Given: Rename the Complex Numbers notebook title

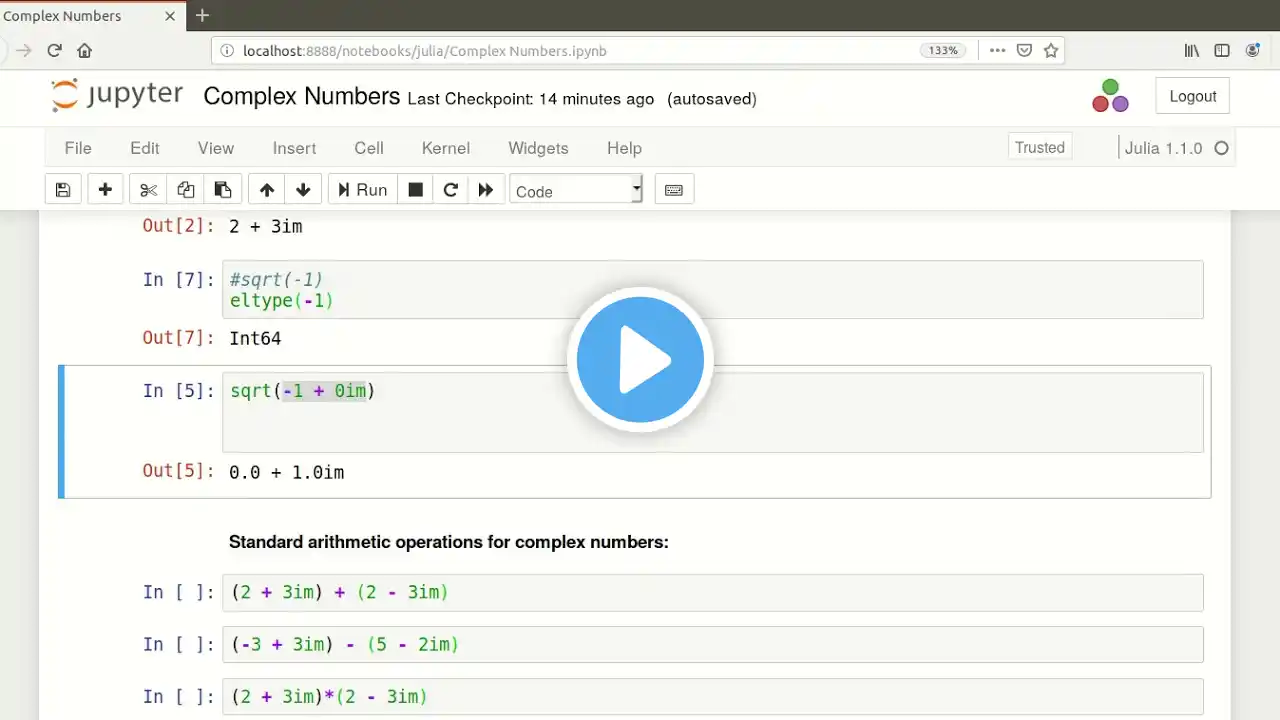Looking at the screenshot, I should pos(301,97).
